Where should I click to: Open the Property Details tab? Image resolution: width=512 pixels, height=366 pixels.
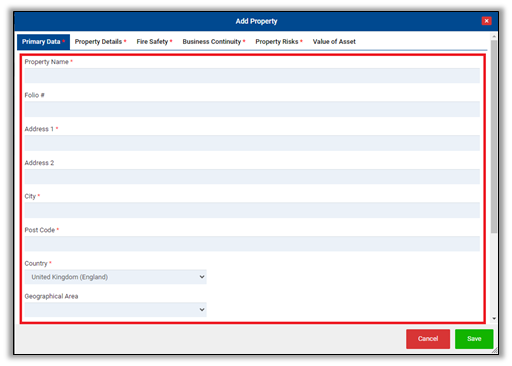(x=100, y=42)
